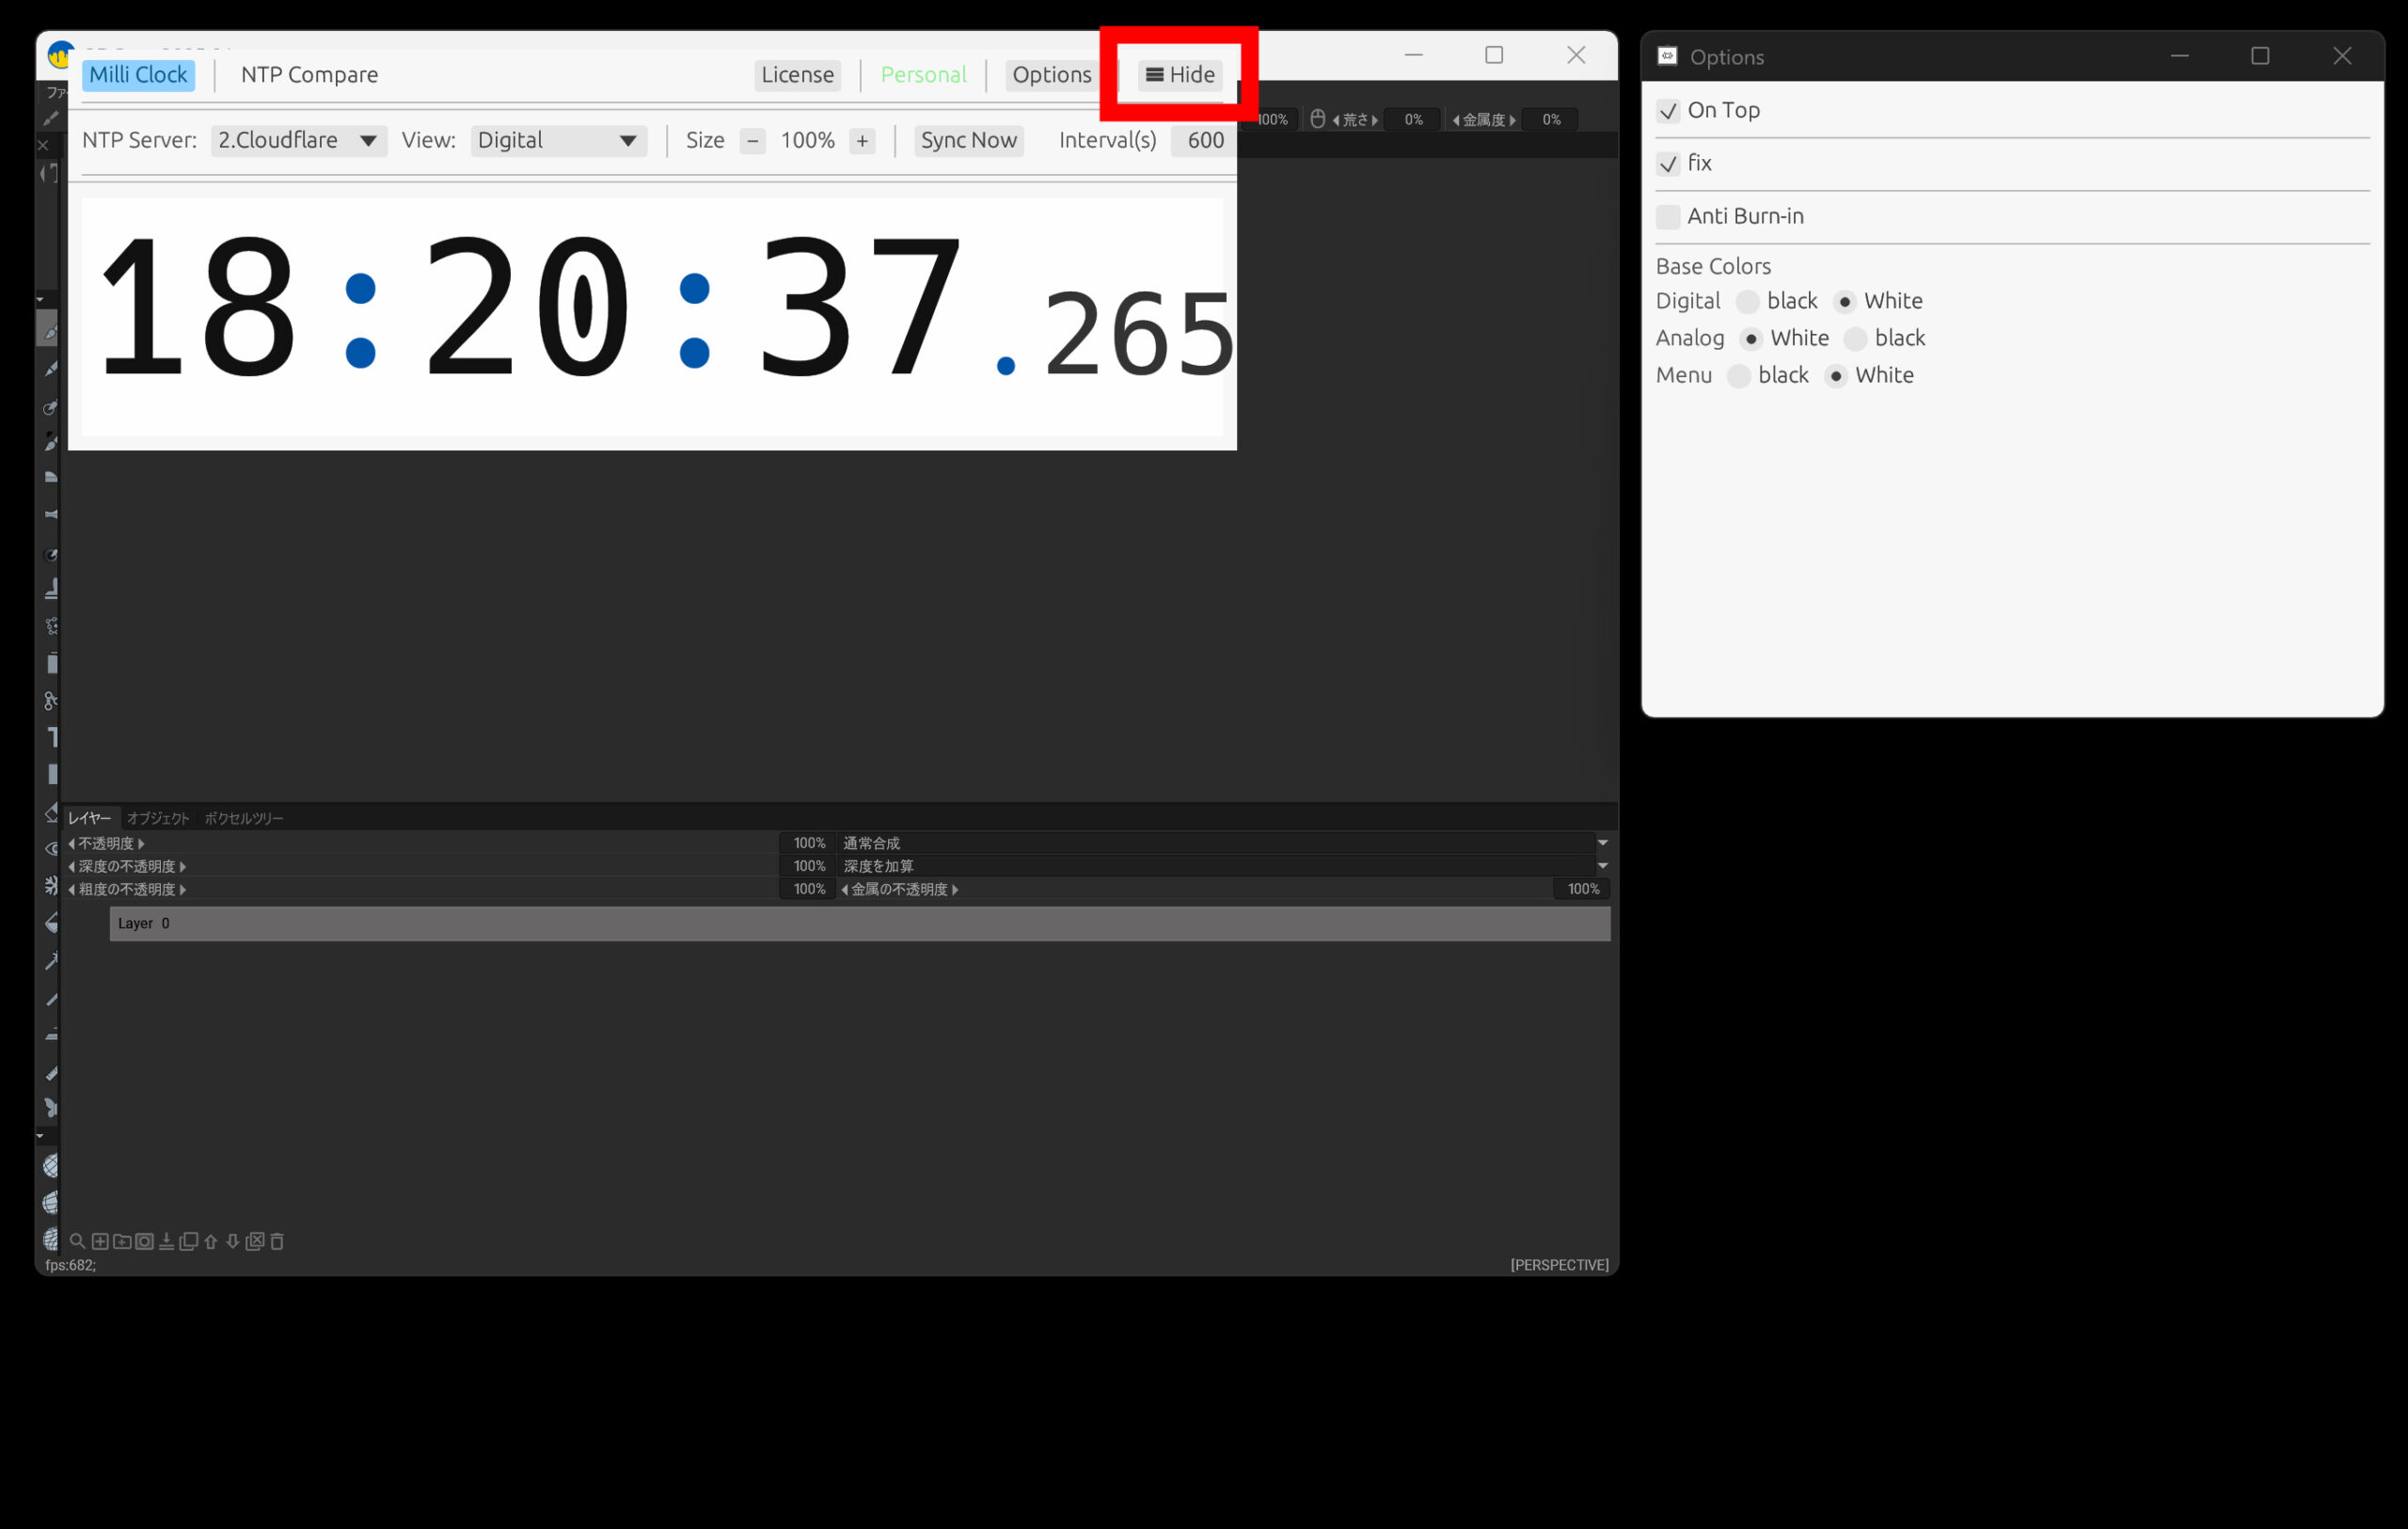The image size is (2408, 1529).
Task: Click the duplicate layer icon
Action: coord(189,1241)
